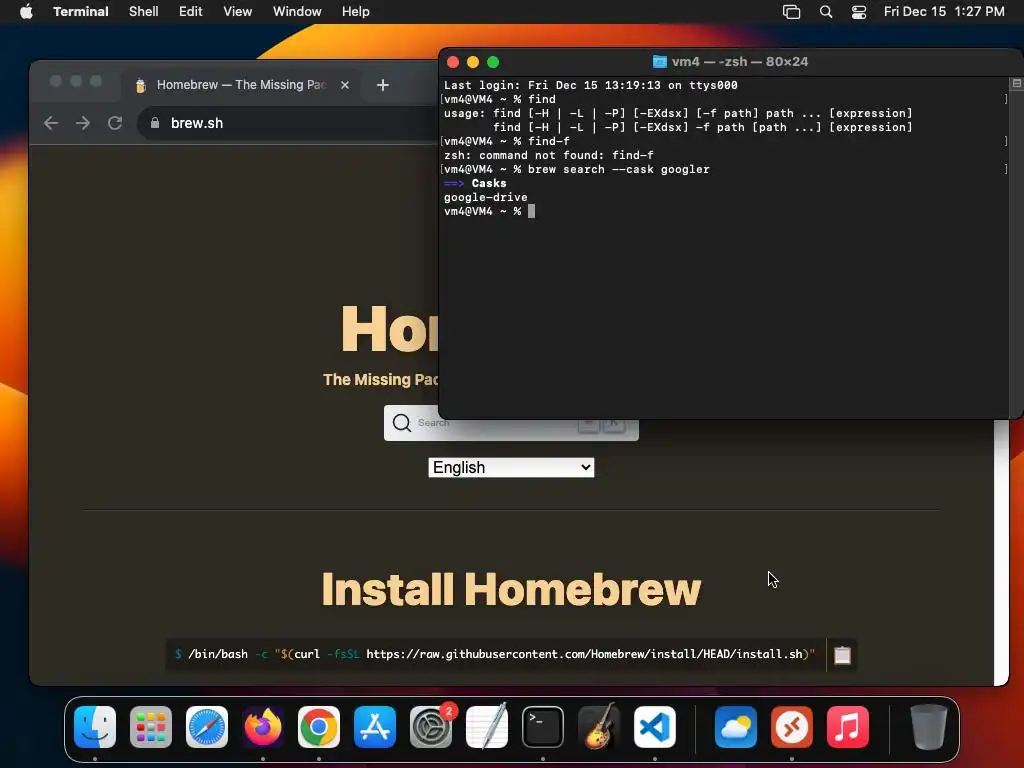Select the Homebrew — The Missing Pac tab
This screenshot has width=1024, height=768.
(x=242, y=85)
